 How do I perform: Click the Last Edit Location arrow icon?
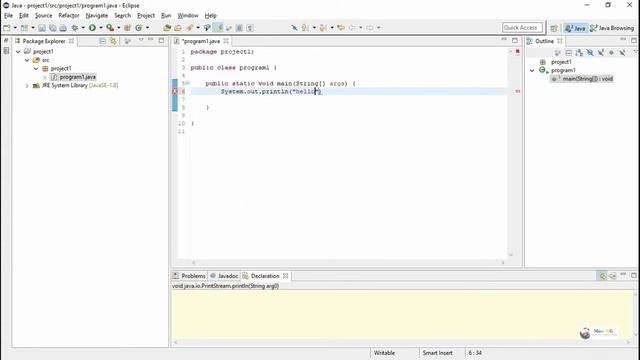tap(341, 28)
